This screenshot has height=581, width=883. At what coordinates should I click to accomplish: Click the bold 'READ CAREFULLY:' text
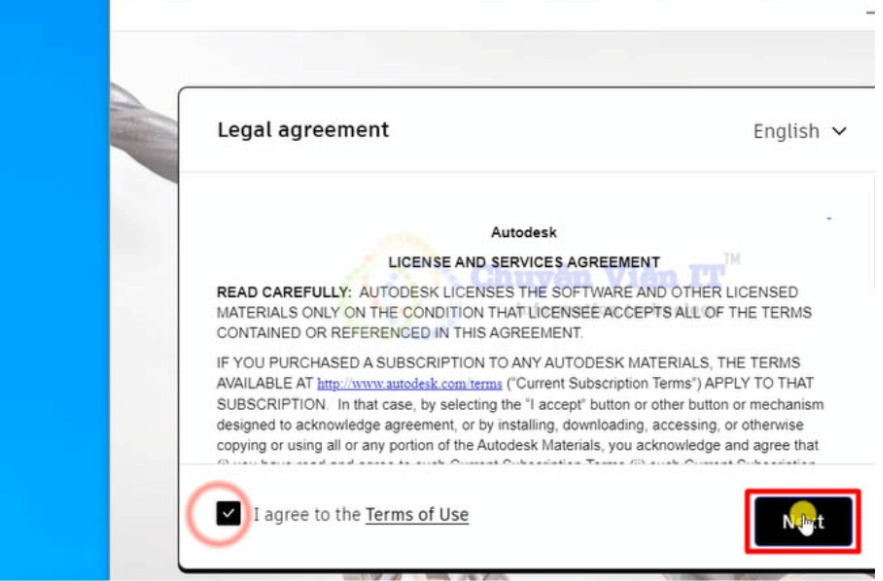tap(284, 293)
